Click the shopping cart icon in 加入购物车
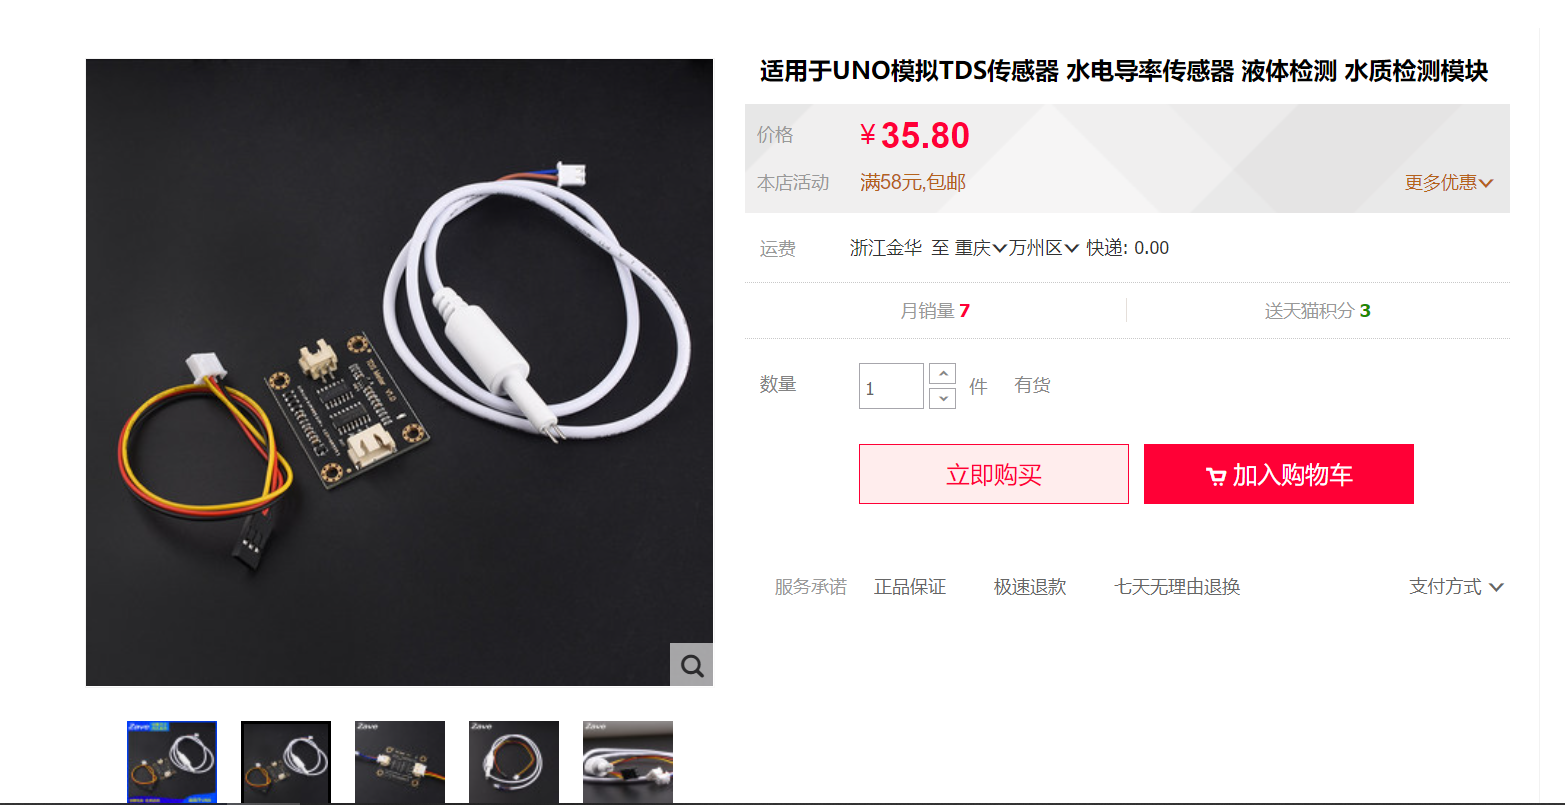 click(x=1216, y=476)
